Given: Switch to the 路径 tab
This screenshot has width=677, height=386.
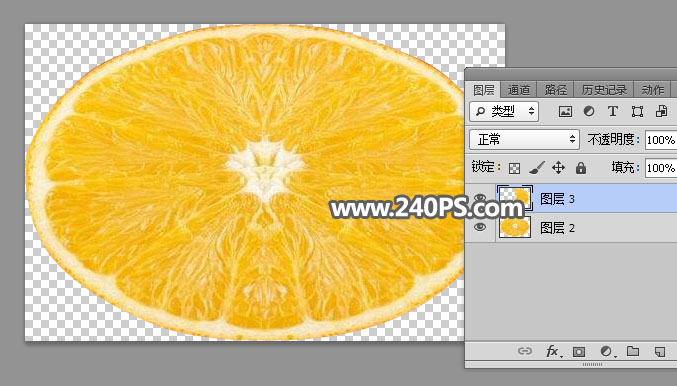Looking at the screenshot, I should coord(555,90).
